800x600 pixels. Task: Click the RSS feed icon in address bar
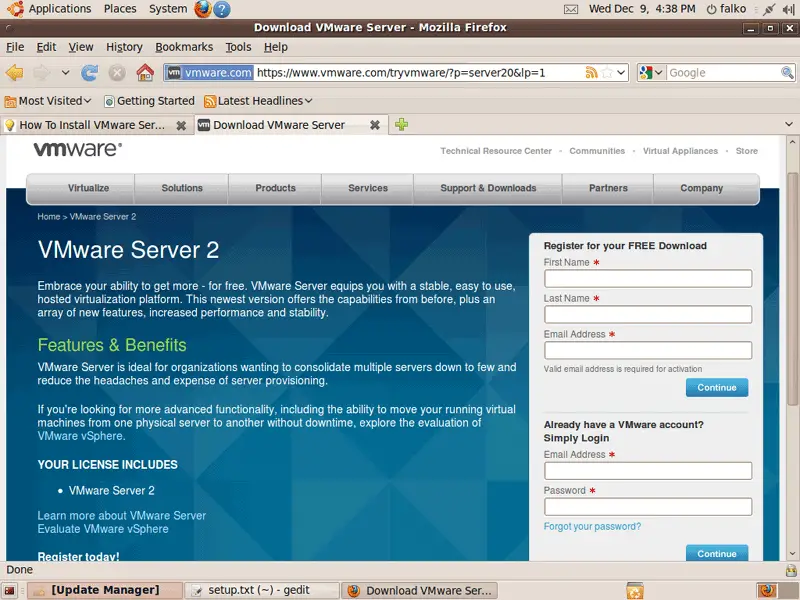[591, 73]
